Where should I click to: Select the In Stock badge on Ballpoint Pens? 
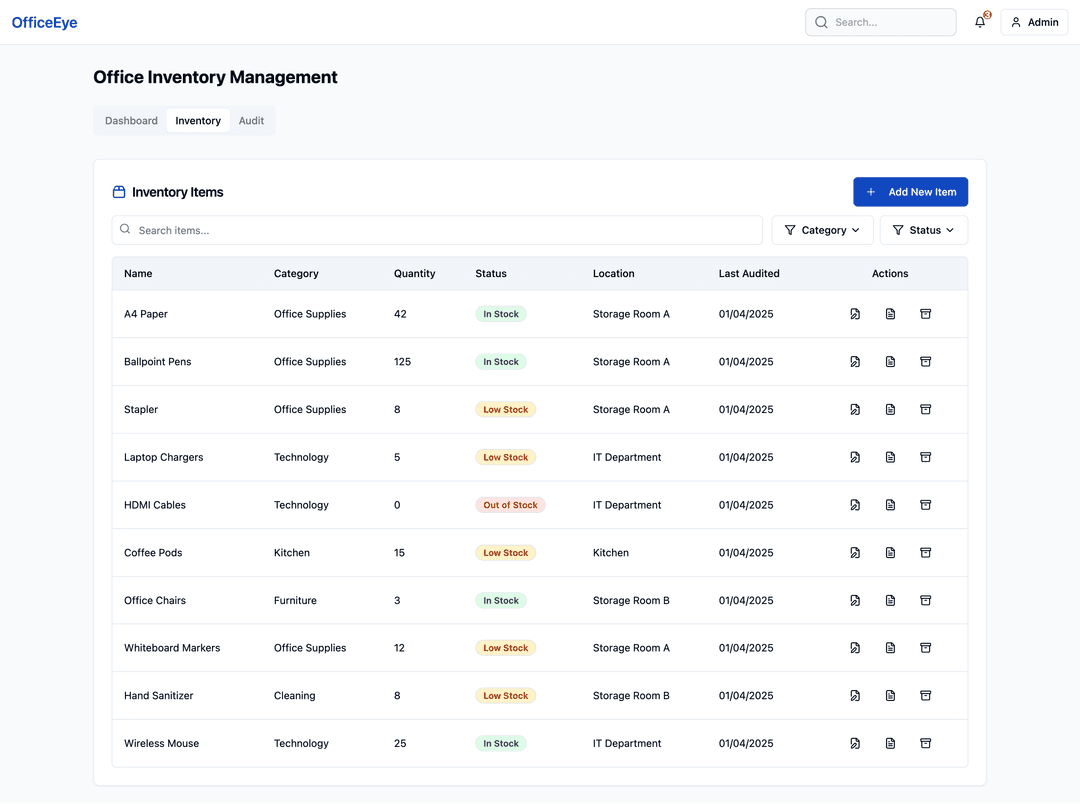500,361
